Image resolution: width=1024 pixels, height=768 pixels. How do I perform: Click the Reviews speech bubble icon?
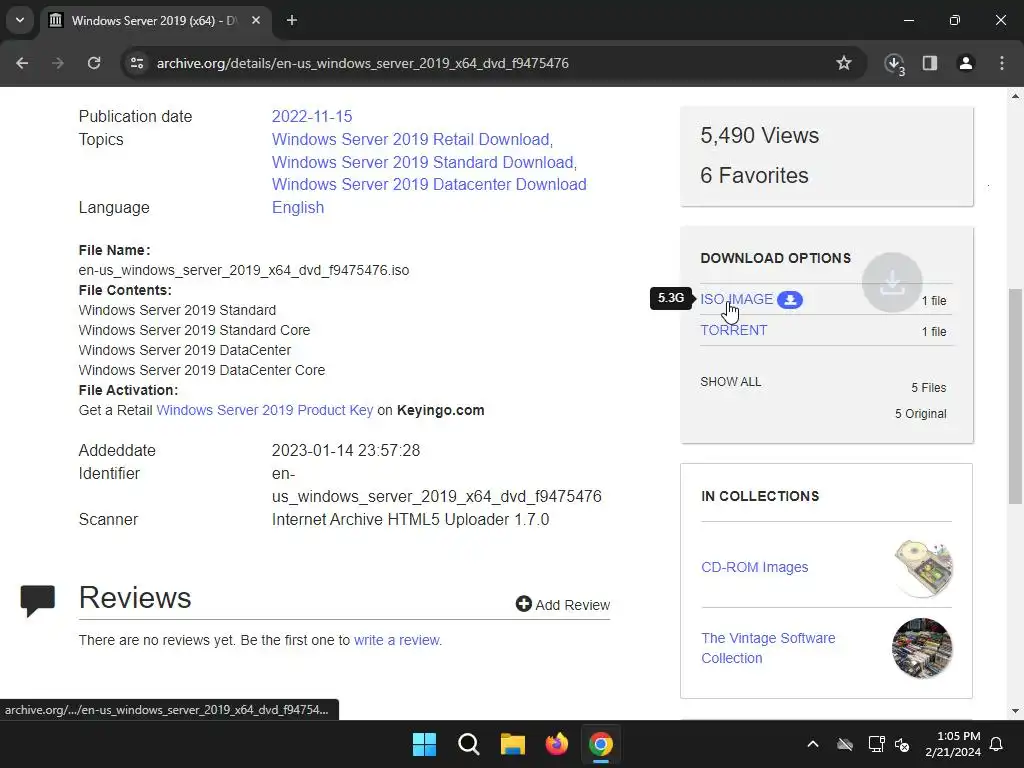tap(37, 600)
